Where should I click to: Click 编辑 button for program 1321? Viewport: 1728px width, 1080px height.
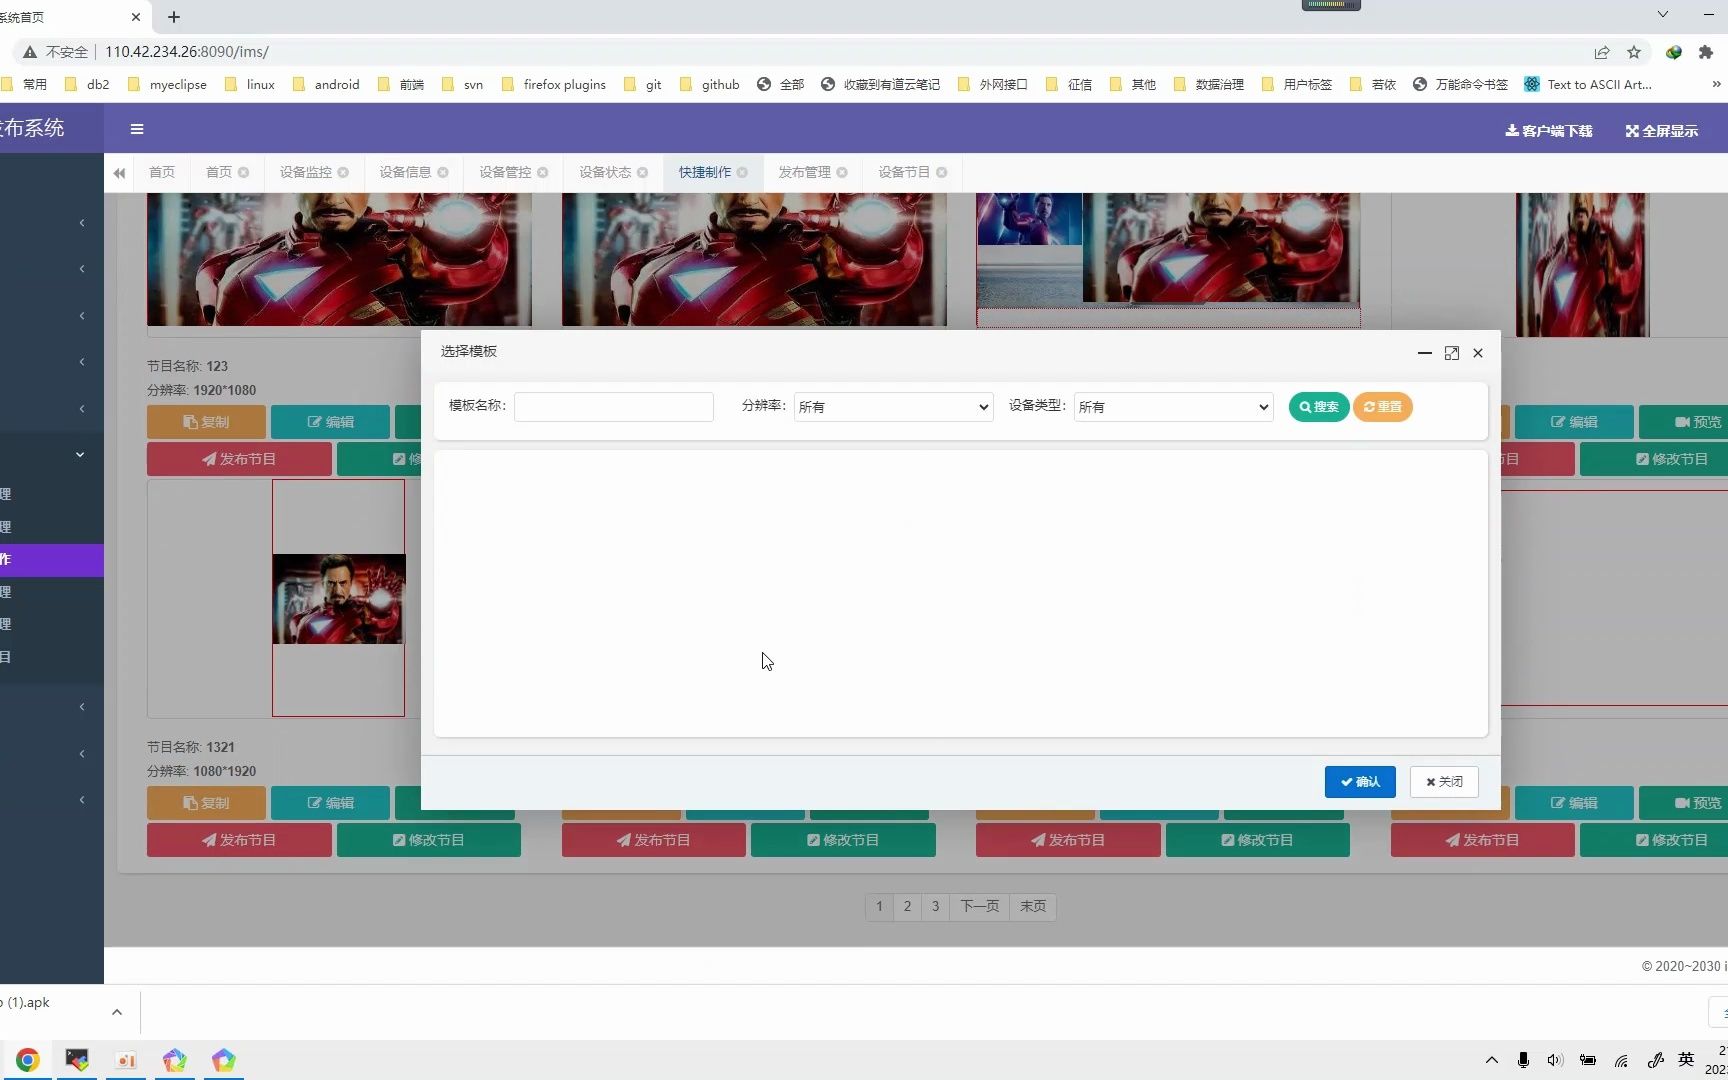[x=330, y=803]
